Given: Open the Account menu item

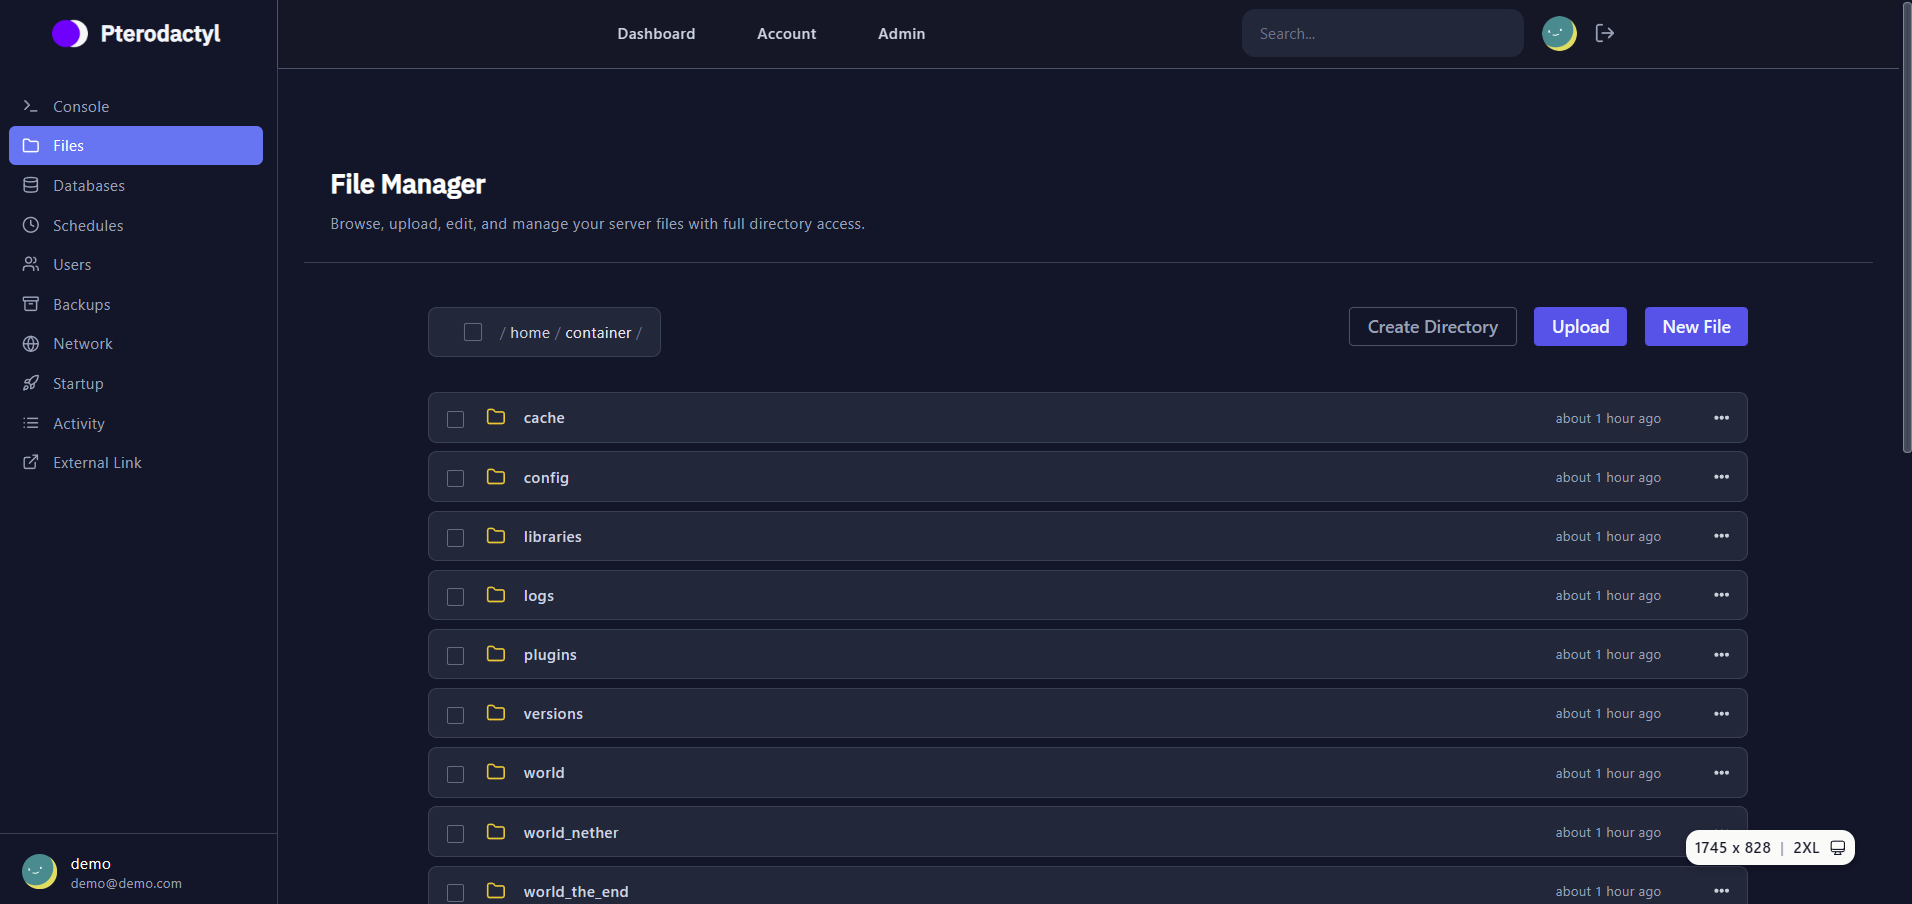Looking at the screenshot, I should pyautogui.click(x=786, y=33).
